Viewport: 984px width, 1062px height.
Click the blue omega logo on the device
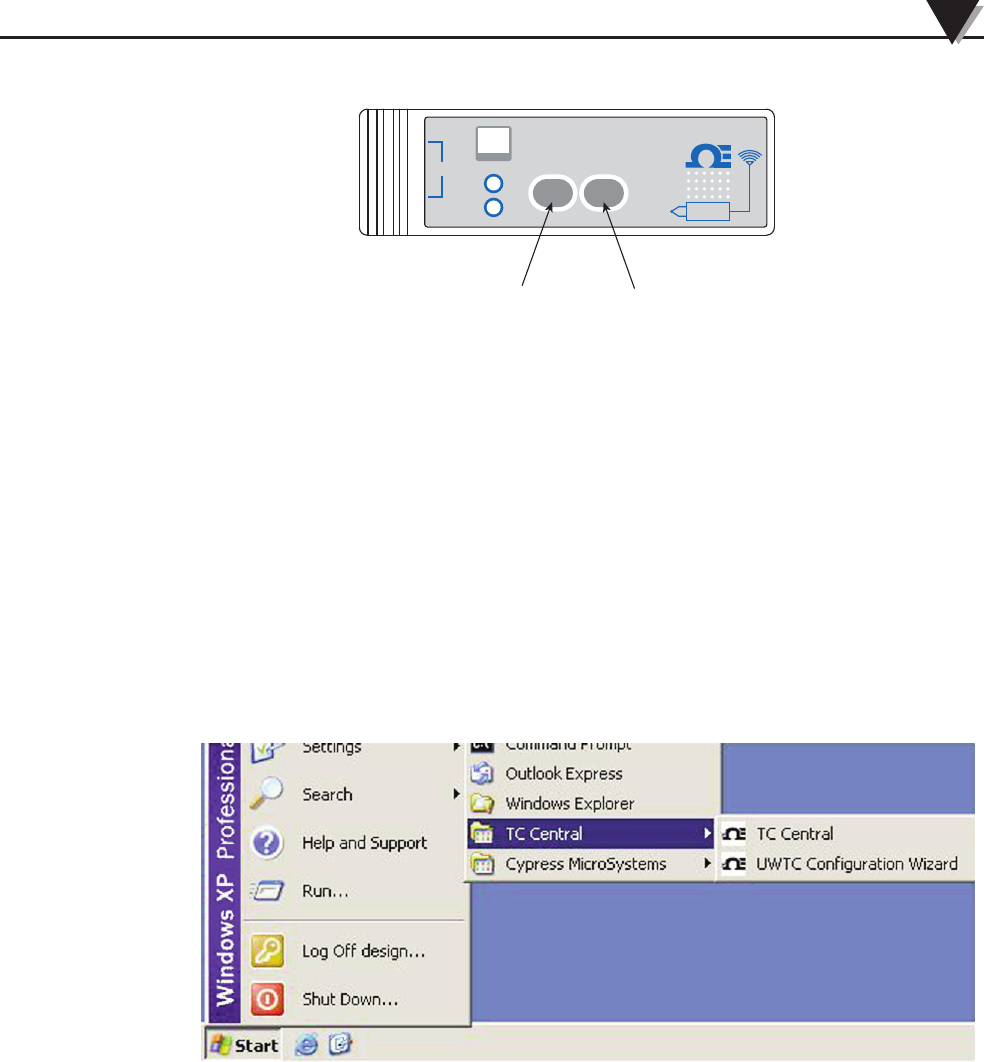pos(708,156)
